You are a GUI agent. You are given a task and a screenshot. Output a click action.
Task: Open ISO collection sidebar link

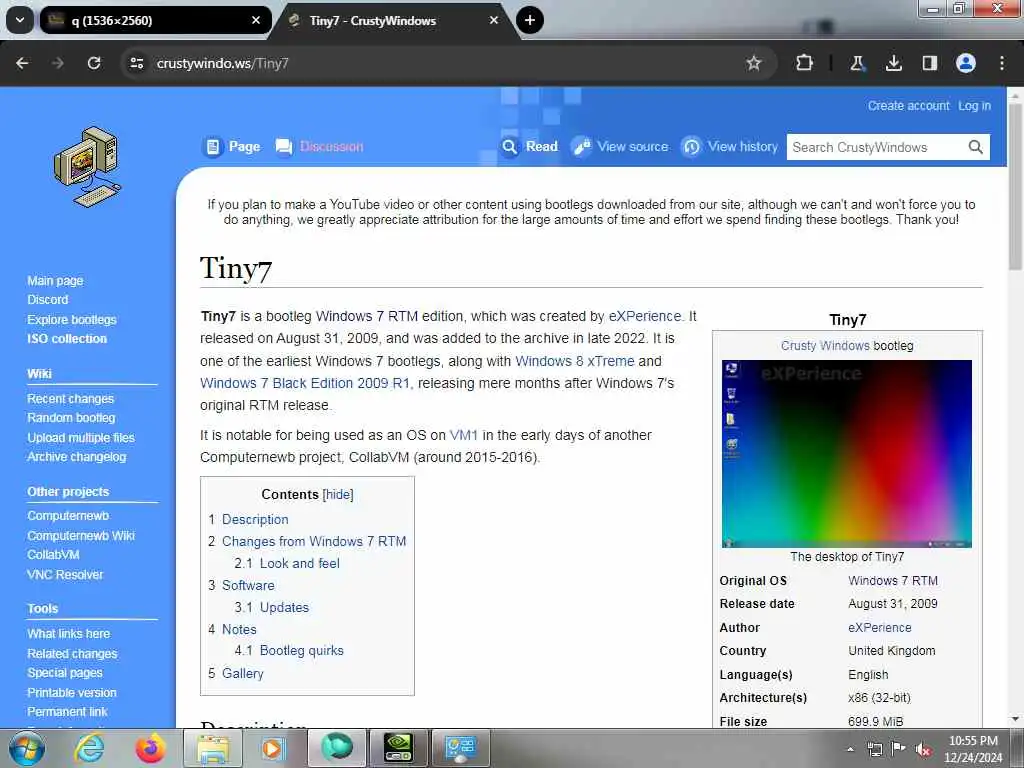67,339
